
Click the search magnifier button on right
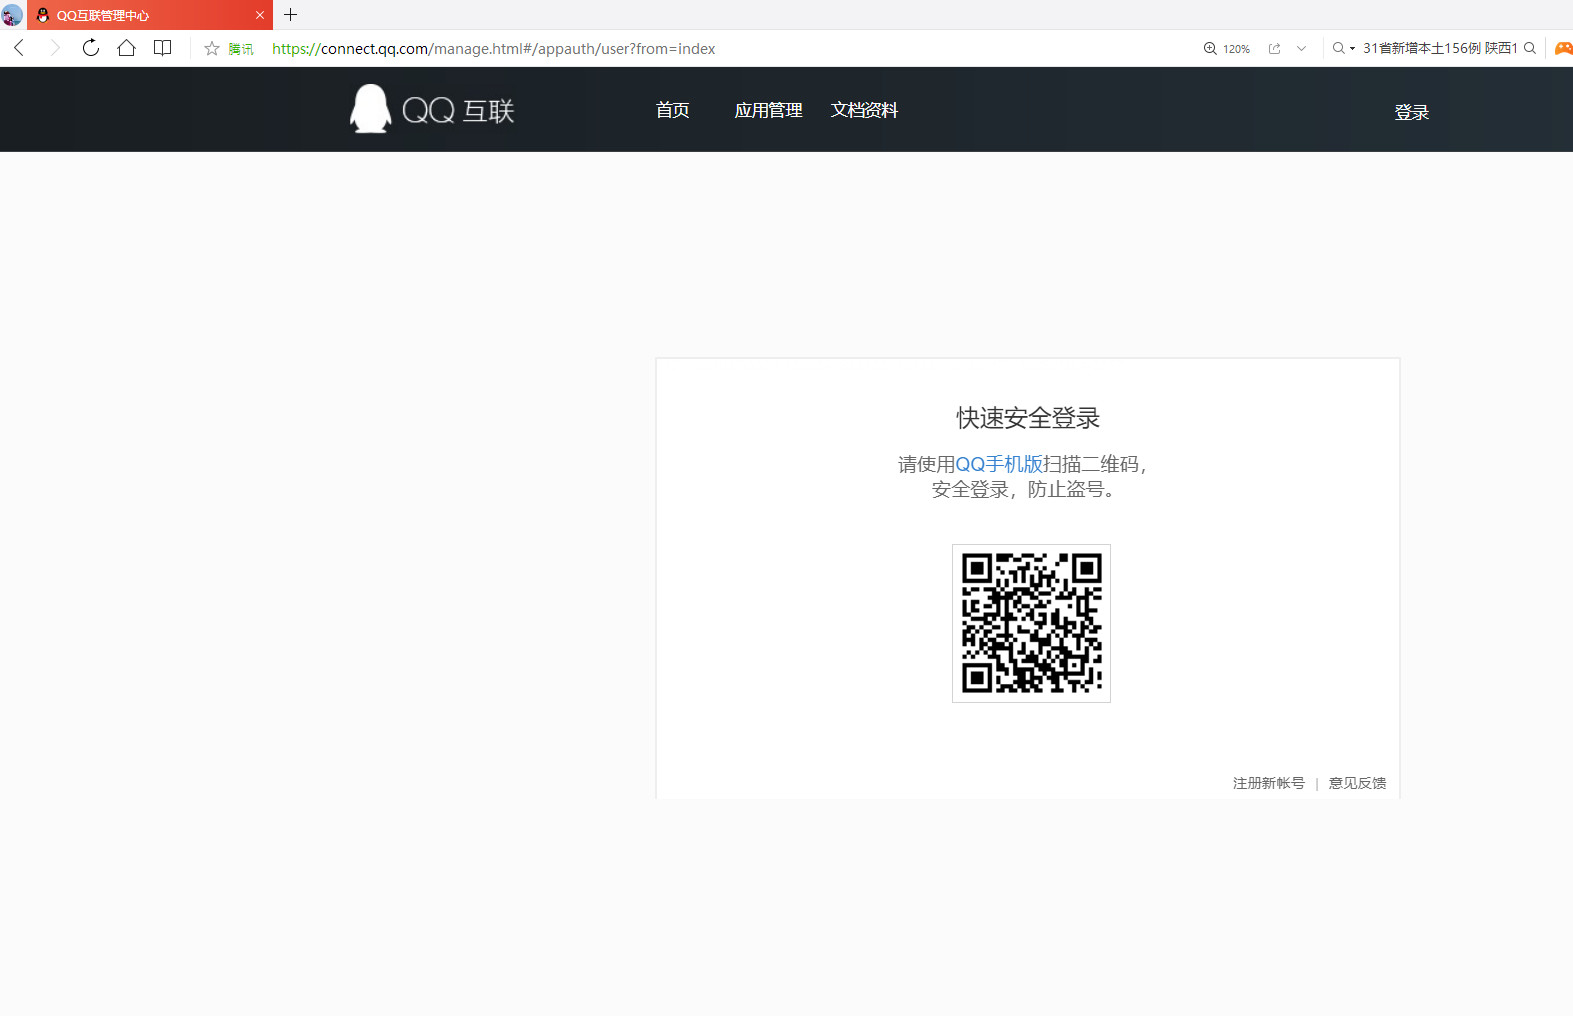pos(1530,48)
